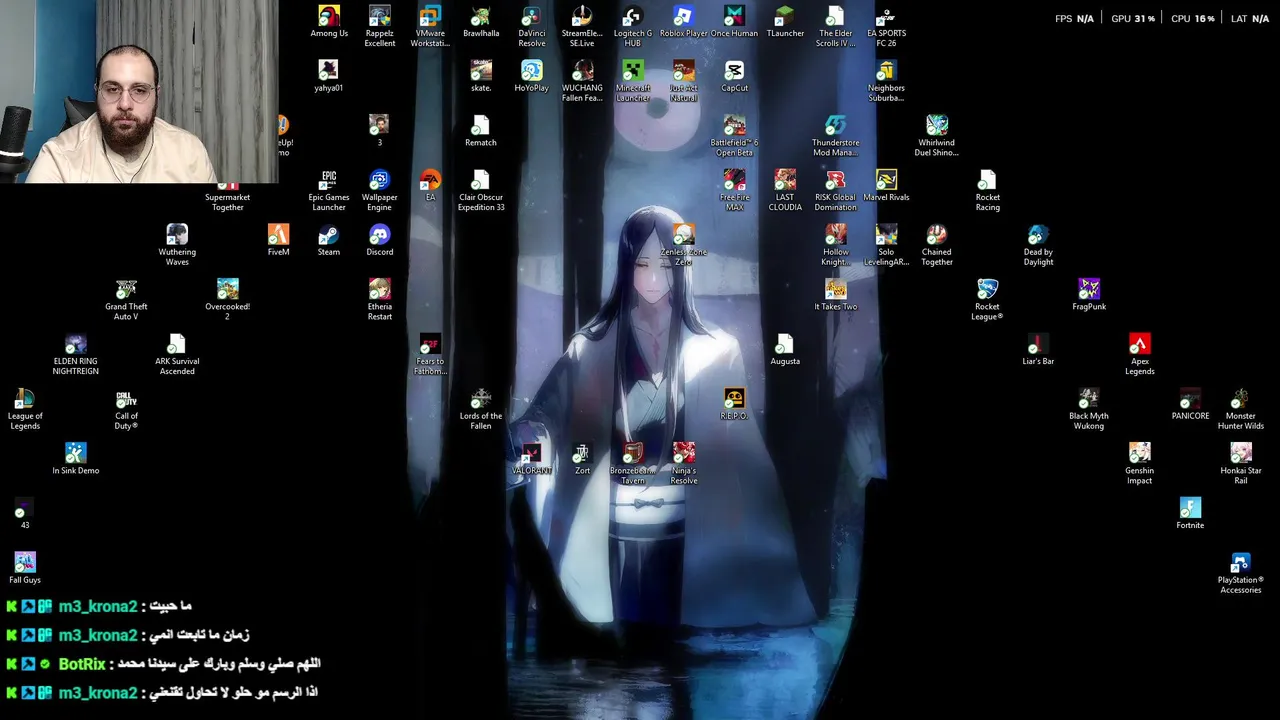Select the Overcooked! 2 icon

227,300
